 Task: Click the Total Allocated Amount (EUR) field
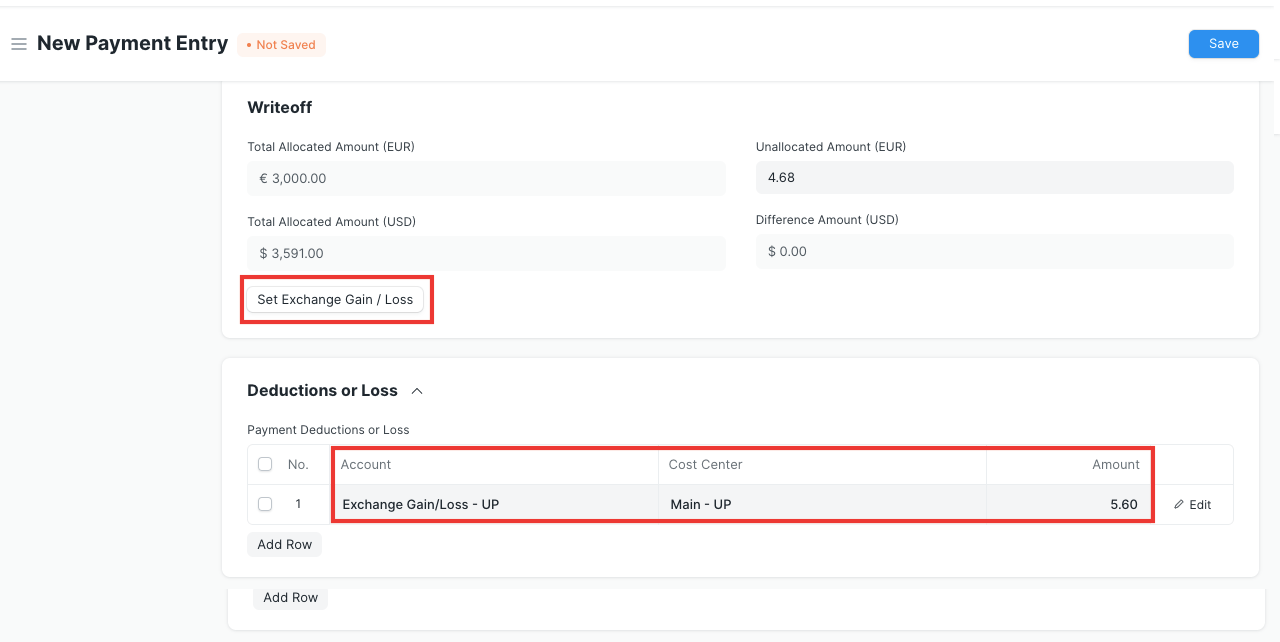click(x=486, y=178)
